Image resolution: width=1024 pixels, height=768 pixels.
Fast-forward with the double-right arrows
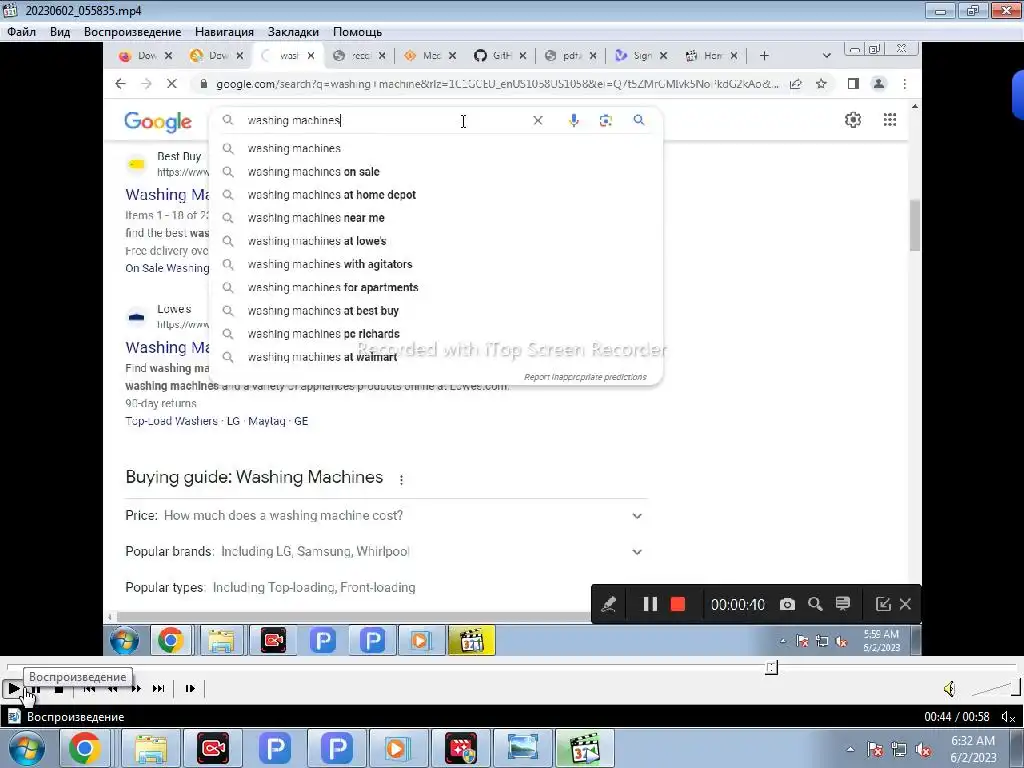tap(136, 688)
